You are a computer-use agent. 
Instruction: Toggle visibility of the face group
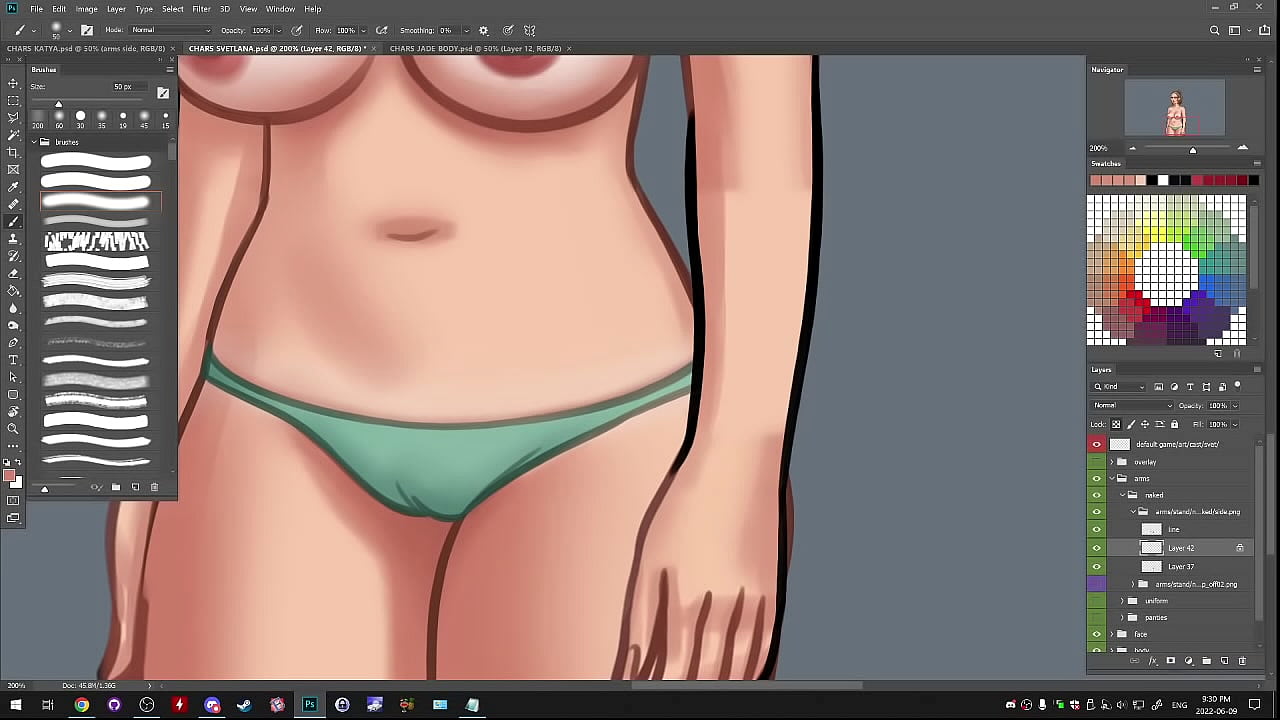coord(1096,634)
